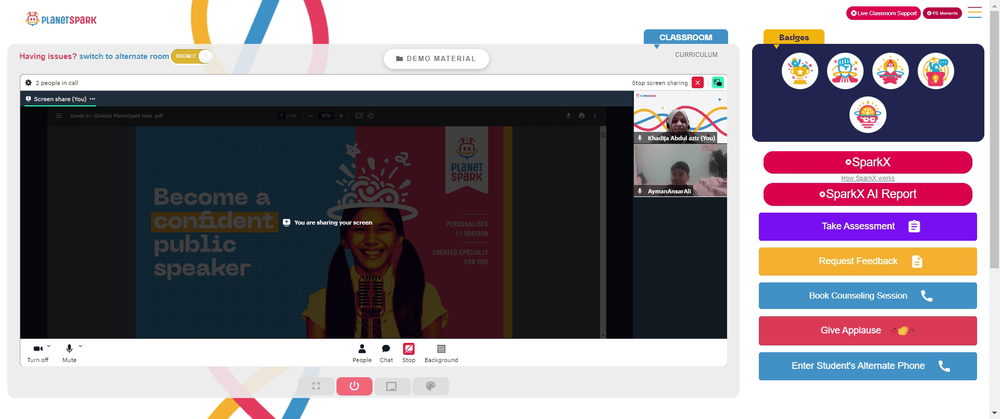This screenshot has width=1000, height=419.
Task: Click the red power button
Action: pyautogui.click(x=354, y=386)
